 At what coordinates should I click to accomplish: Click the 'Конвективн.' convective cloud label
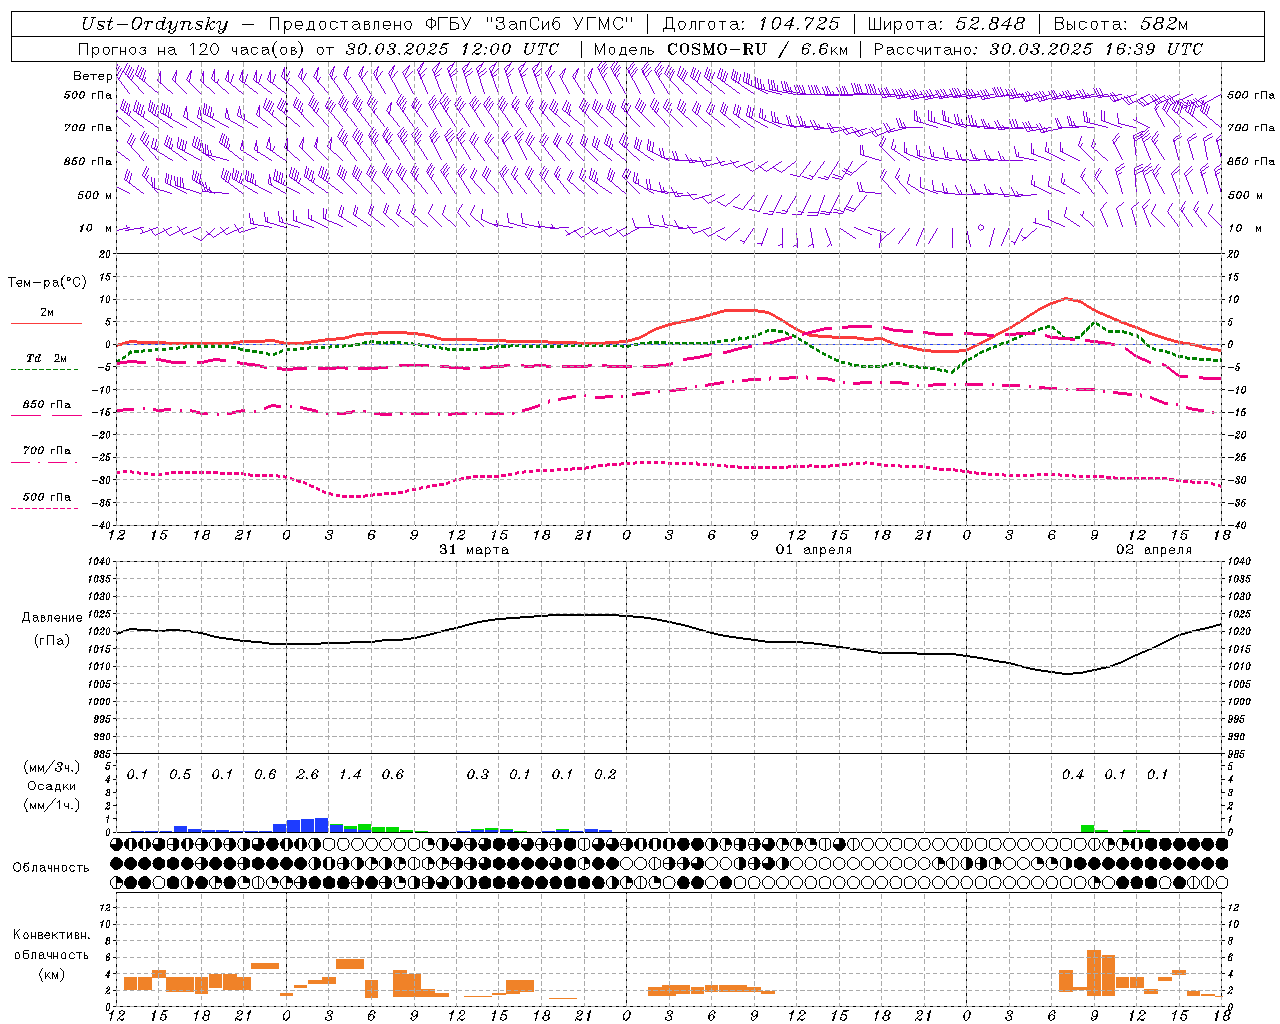tap(51, 935)
